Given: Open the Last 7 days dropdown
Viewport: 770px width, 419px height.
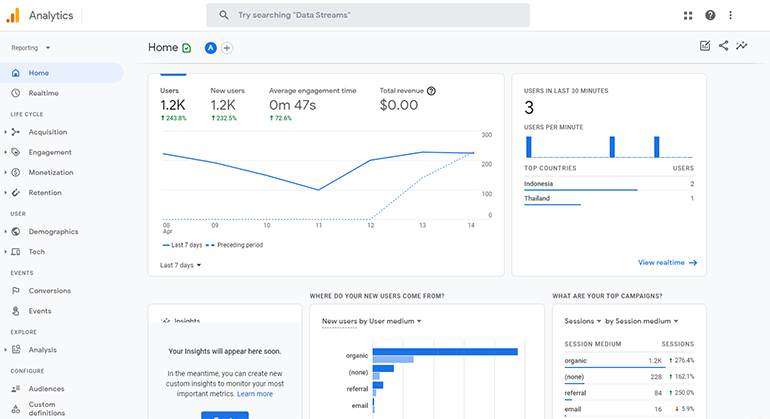Looking at the screenshot, I should [181, 265].
